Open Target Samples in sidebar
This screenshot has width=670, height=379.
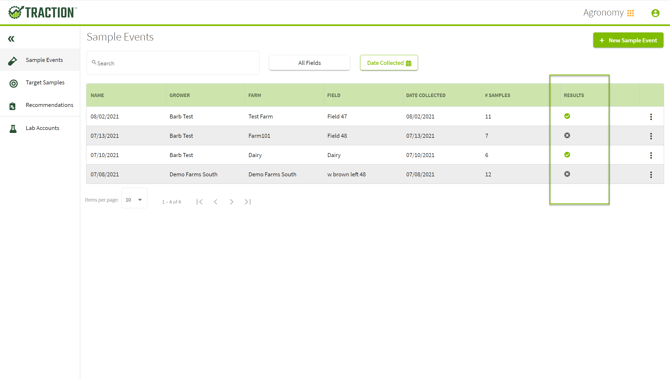(x=40, y=82)
